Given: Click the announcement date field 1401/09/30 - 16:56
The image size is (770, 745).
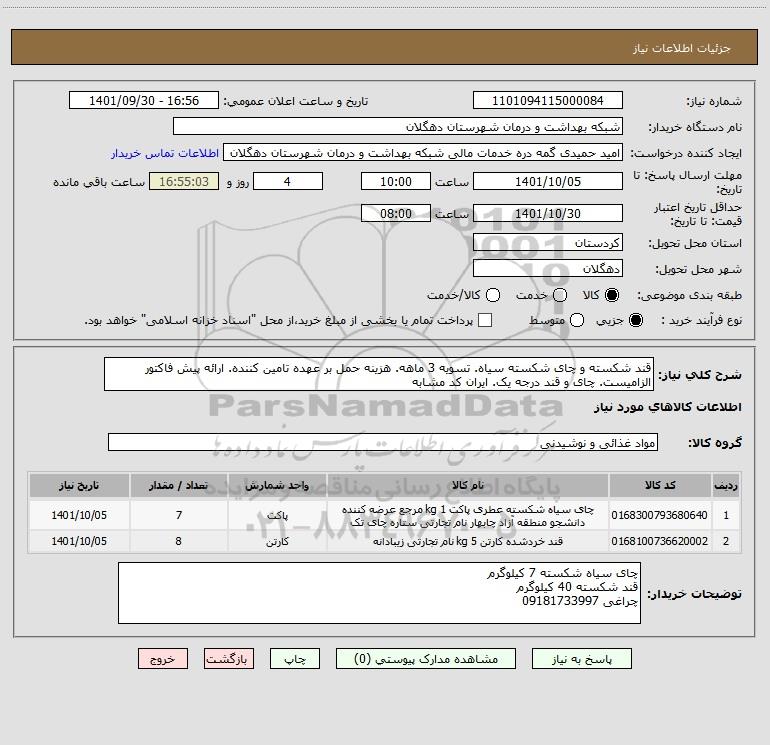Looking at the screenshot, I should (144, 100).
